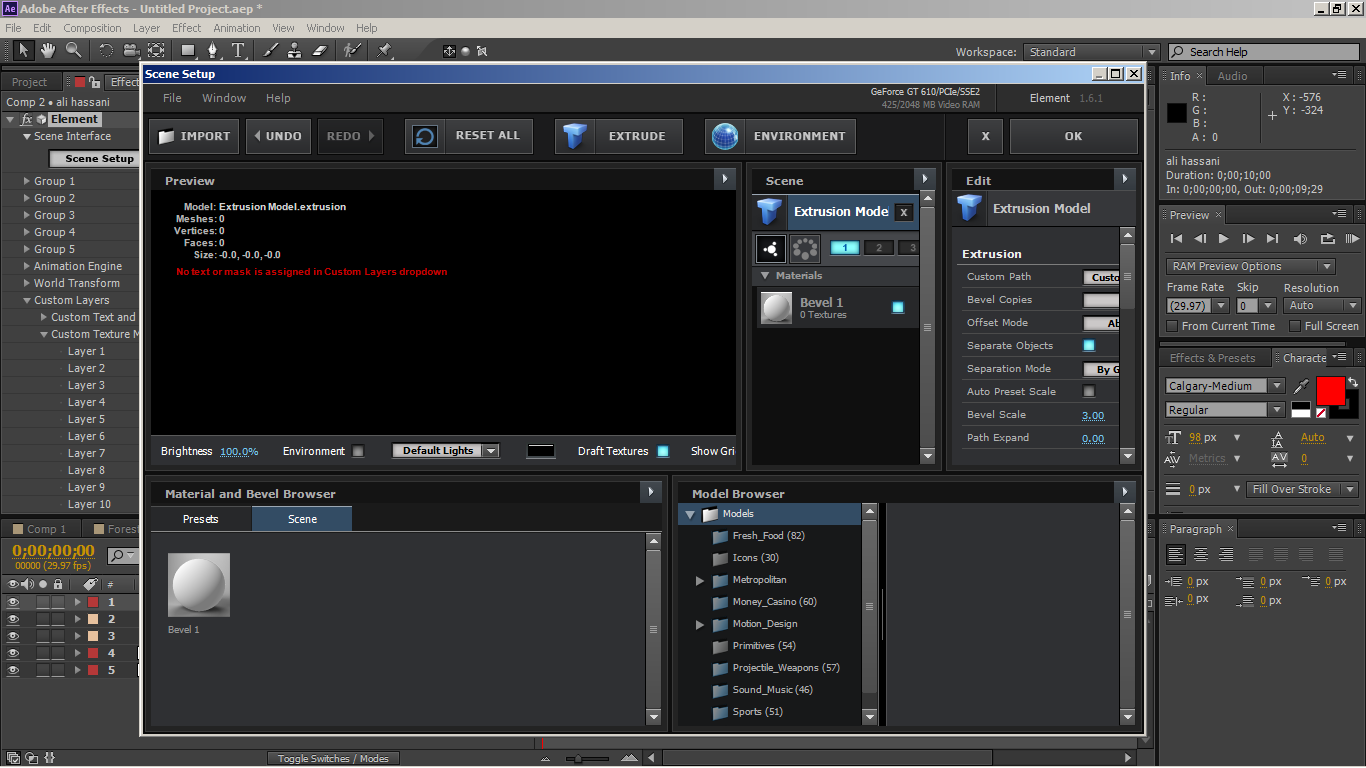Go to last frame in Preview
Screen dimensions: 1366x768
1272,239
